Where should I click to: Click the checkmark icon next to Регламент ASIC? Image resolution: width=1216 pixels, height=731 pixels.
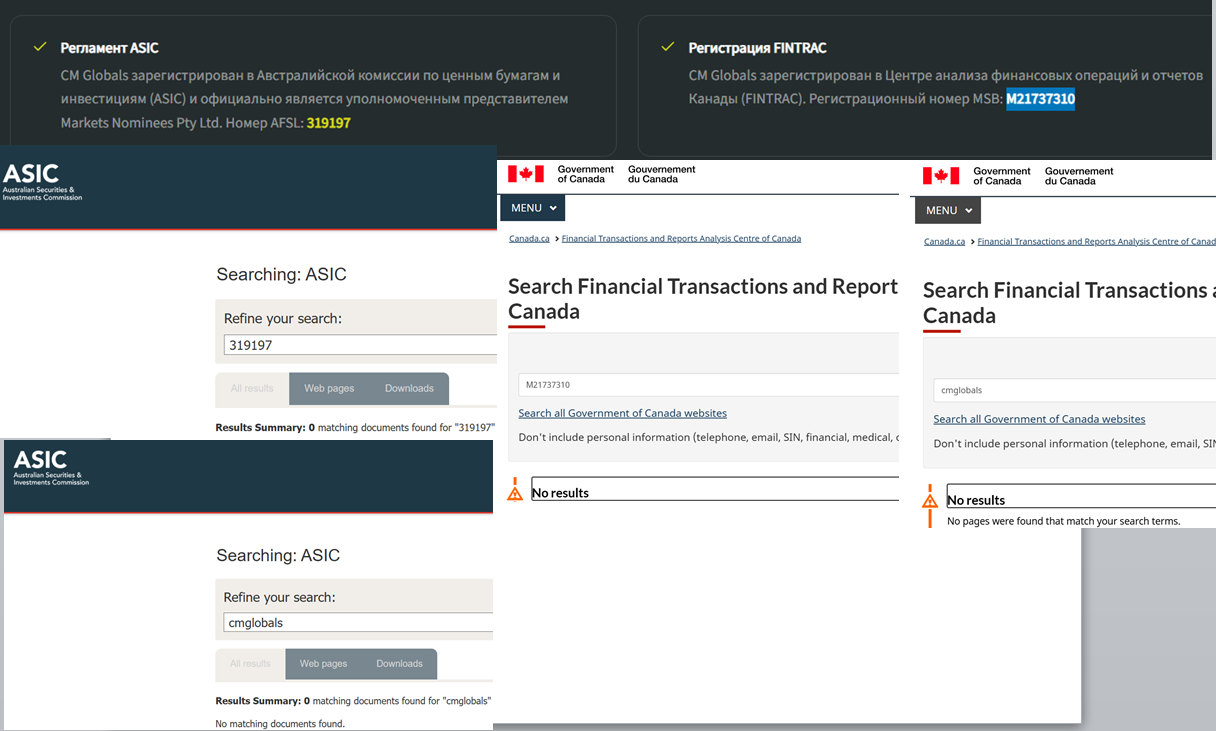click(x=40, y=47)
